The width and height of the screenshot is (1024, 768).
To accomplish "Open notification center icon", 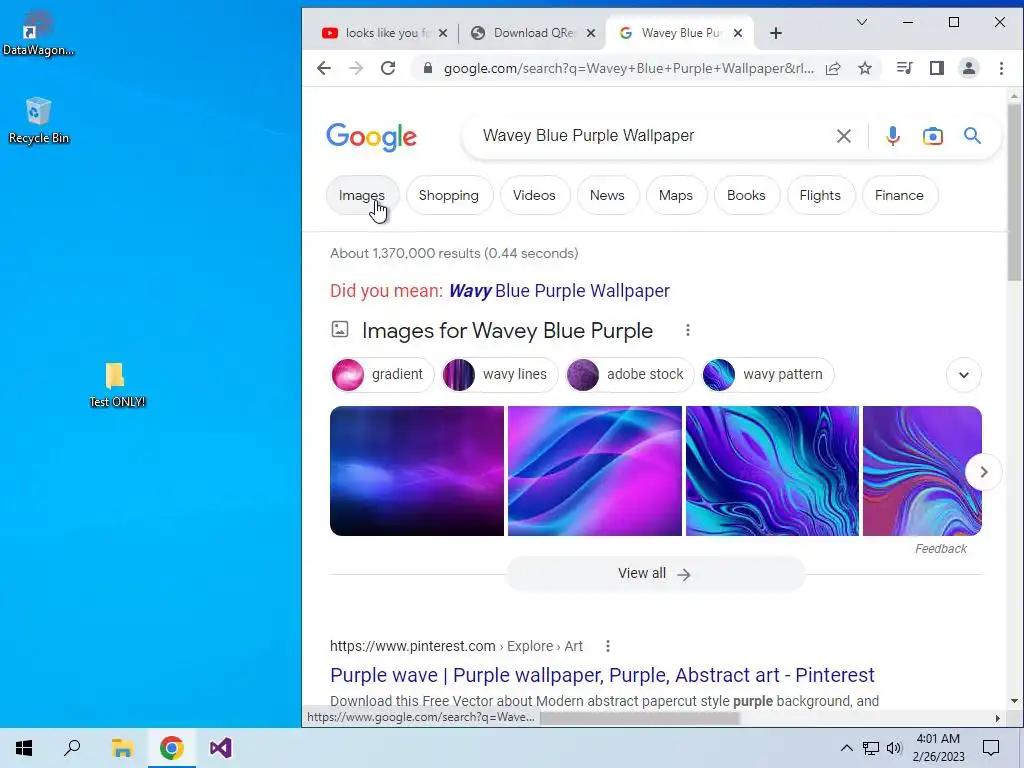I will click(x=991, y=748).
